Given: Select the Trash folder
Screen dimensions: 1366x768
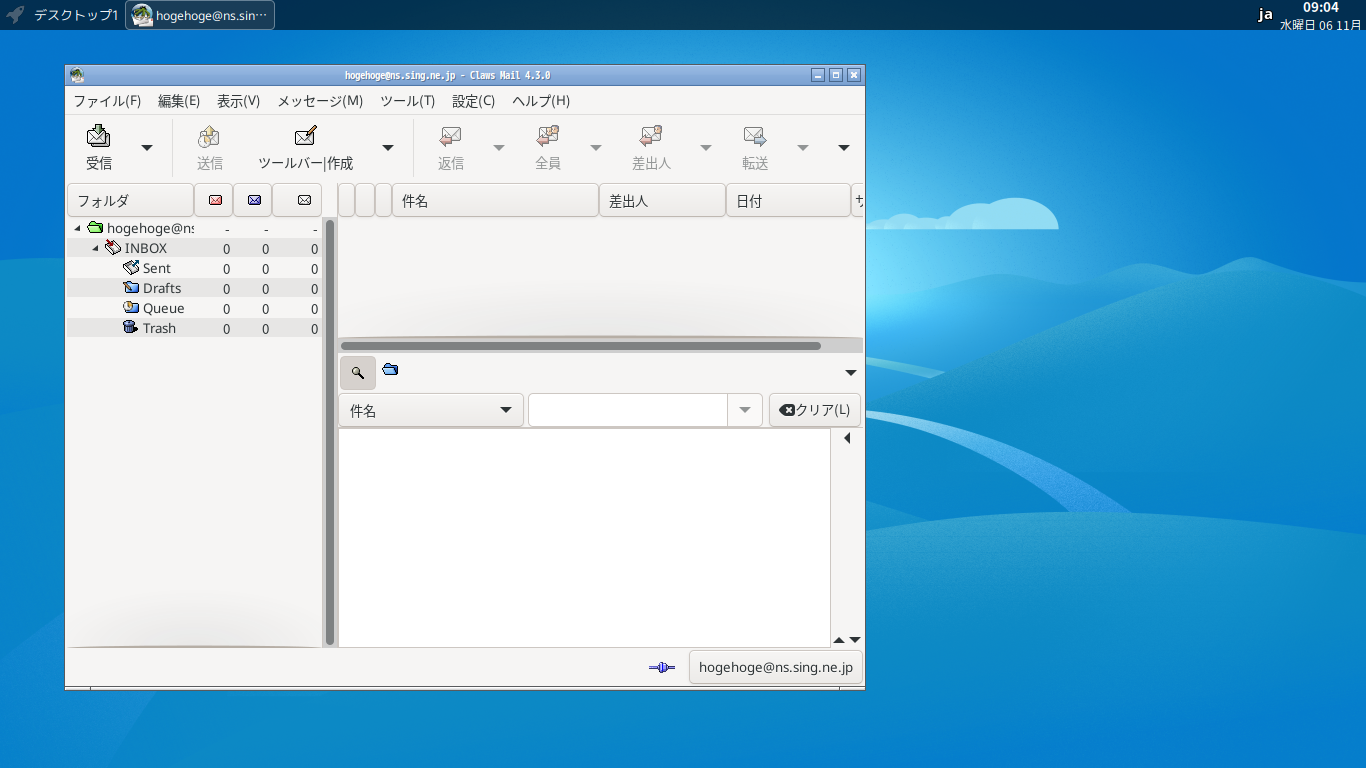Looking at the screenshot, I should pyautogui.click(x=158, y=328).
